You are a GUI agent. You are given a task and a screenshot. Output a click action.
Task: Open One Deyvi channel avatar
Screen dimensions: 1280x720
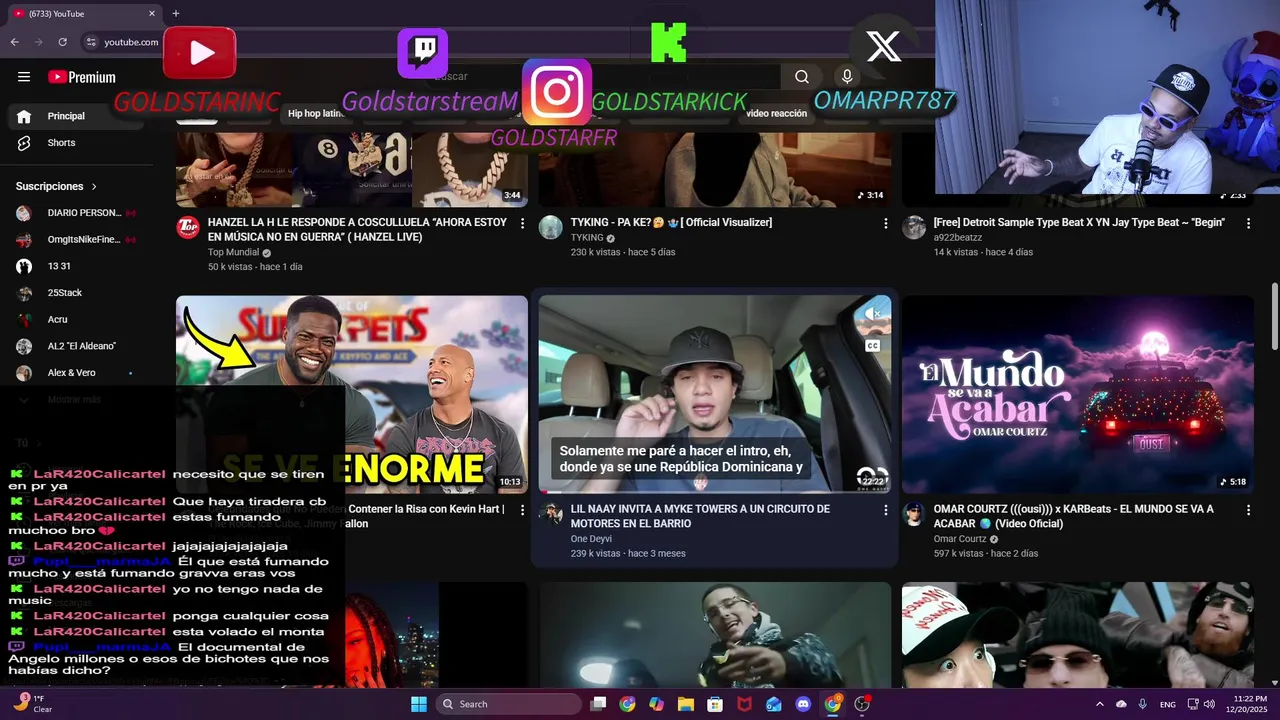551,514
